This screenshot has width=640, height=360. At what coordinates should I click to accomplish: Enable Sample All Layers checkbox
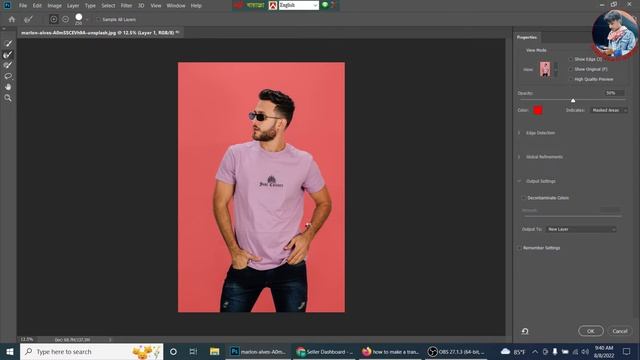click(x=98, y=19)
